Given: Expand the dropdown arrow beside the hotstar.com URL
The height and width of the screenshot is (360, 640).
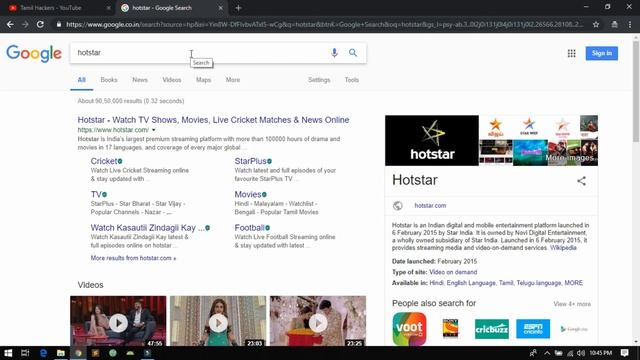Looking at the screenshot, I should (x=154, y=130).
